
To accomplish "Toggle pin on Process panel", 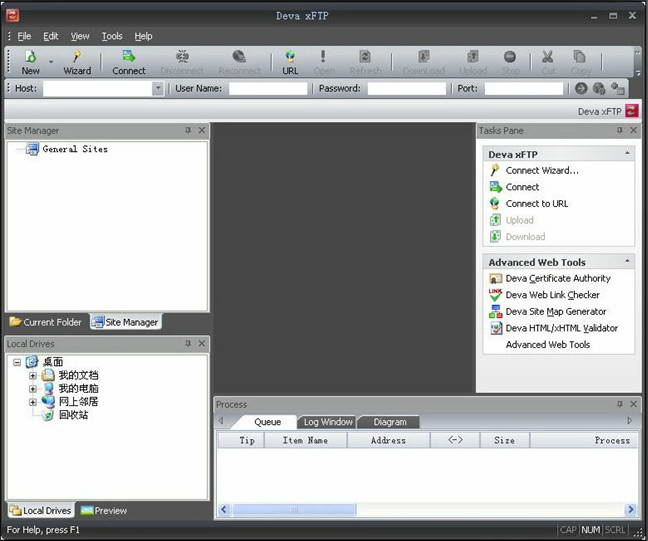I will click(x=619, y=405).
